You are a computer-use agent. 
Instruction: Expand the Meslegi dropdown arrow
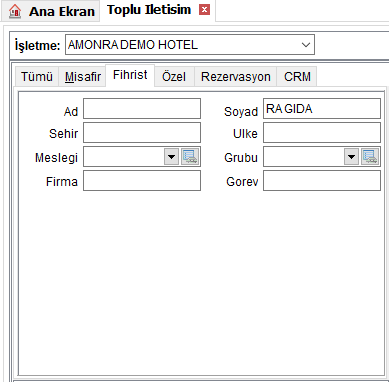click(172, 156)
